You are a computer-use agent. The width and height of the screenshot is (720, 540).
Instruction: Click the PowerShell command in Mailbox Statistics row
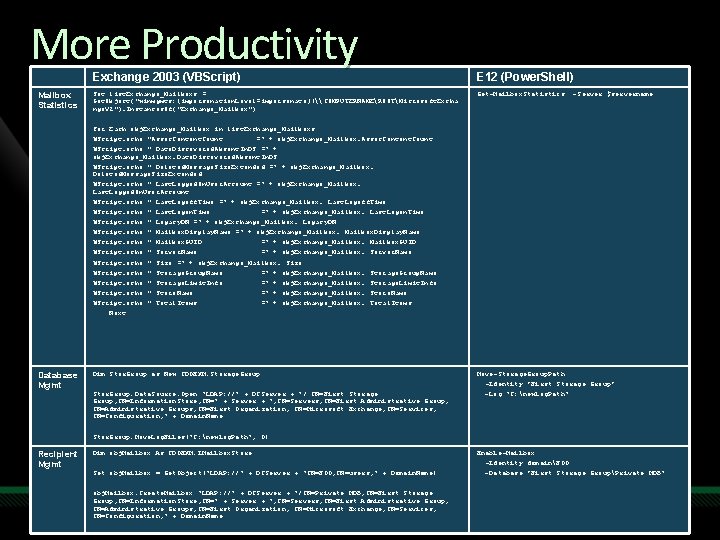click(565, 94)
